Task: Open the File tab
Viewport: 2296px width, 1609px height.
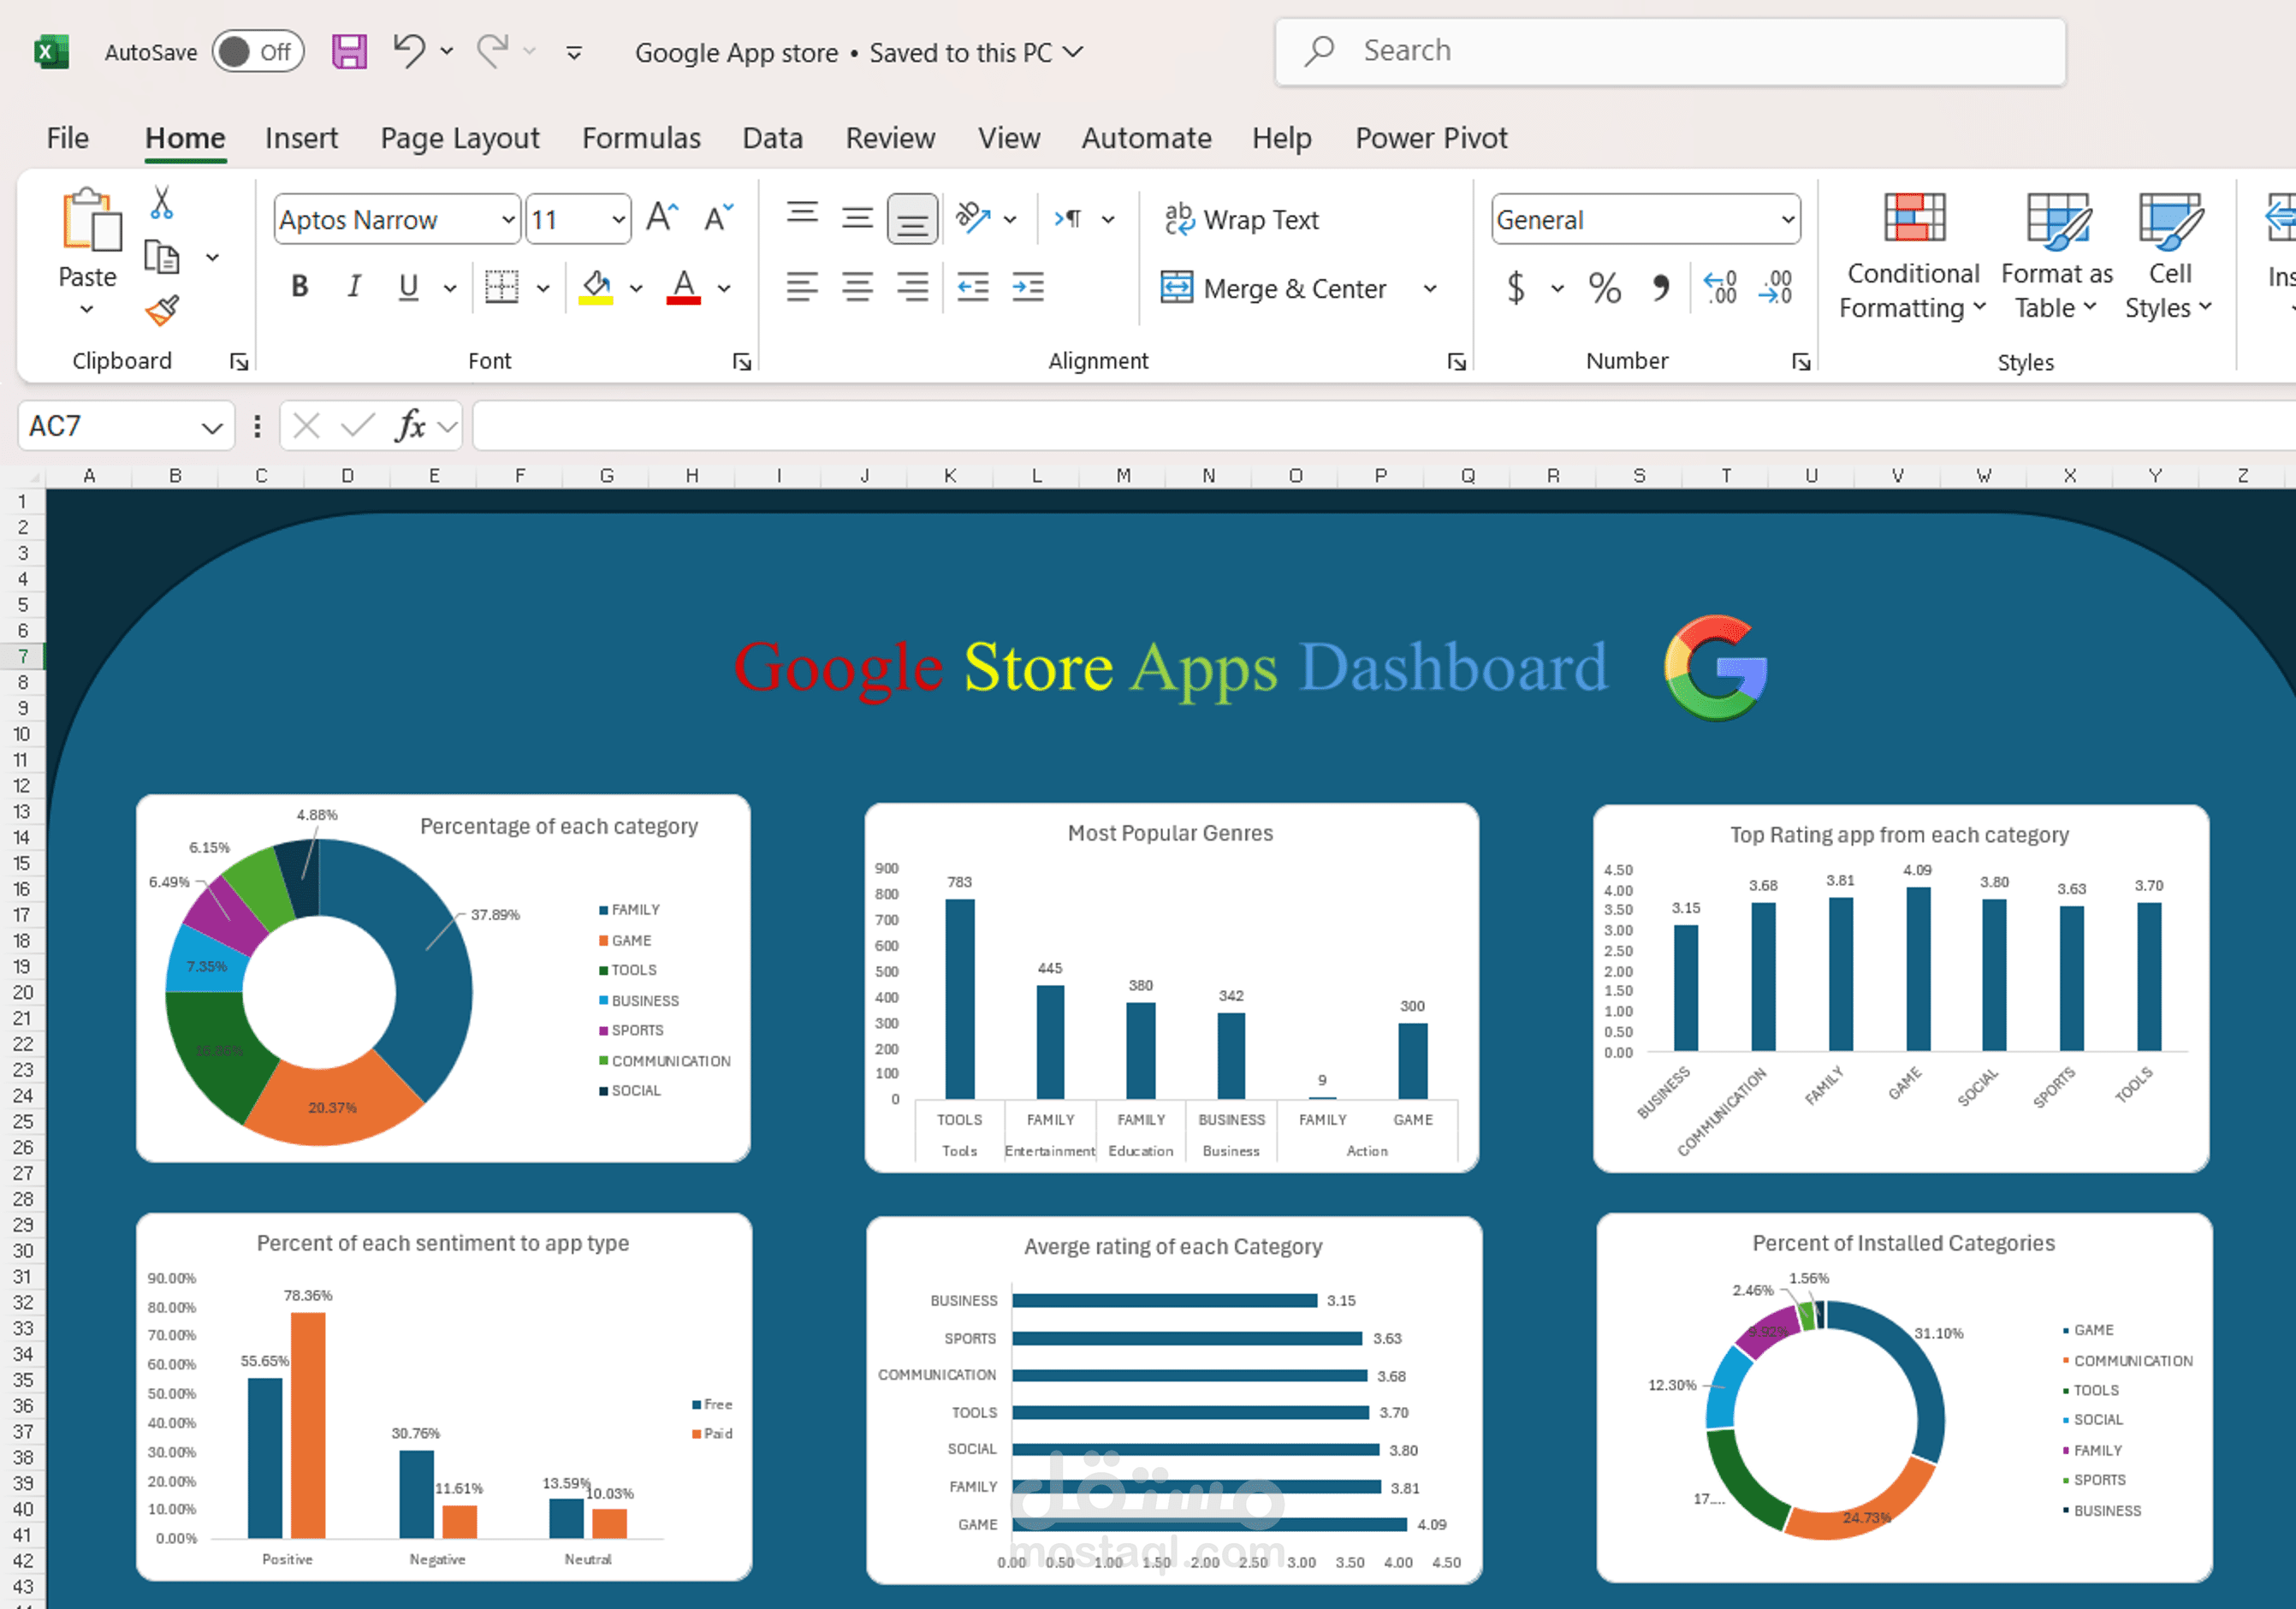Action: (68, 138)
